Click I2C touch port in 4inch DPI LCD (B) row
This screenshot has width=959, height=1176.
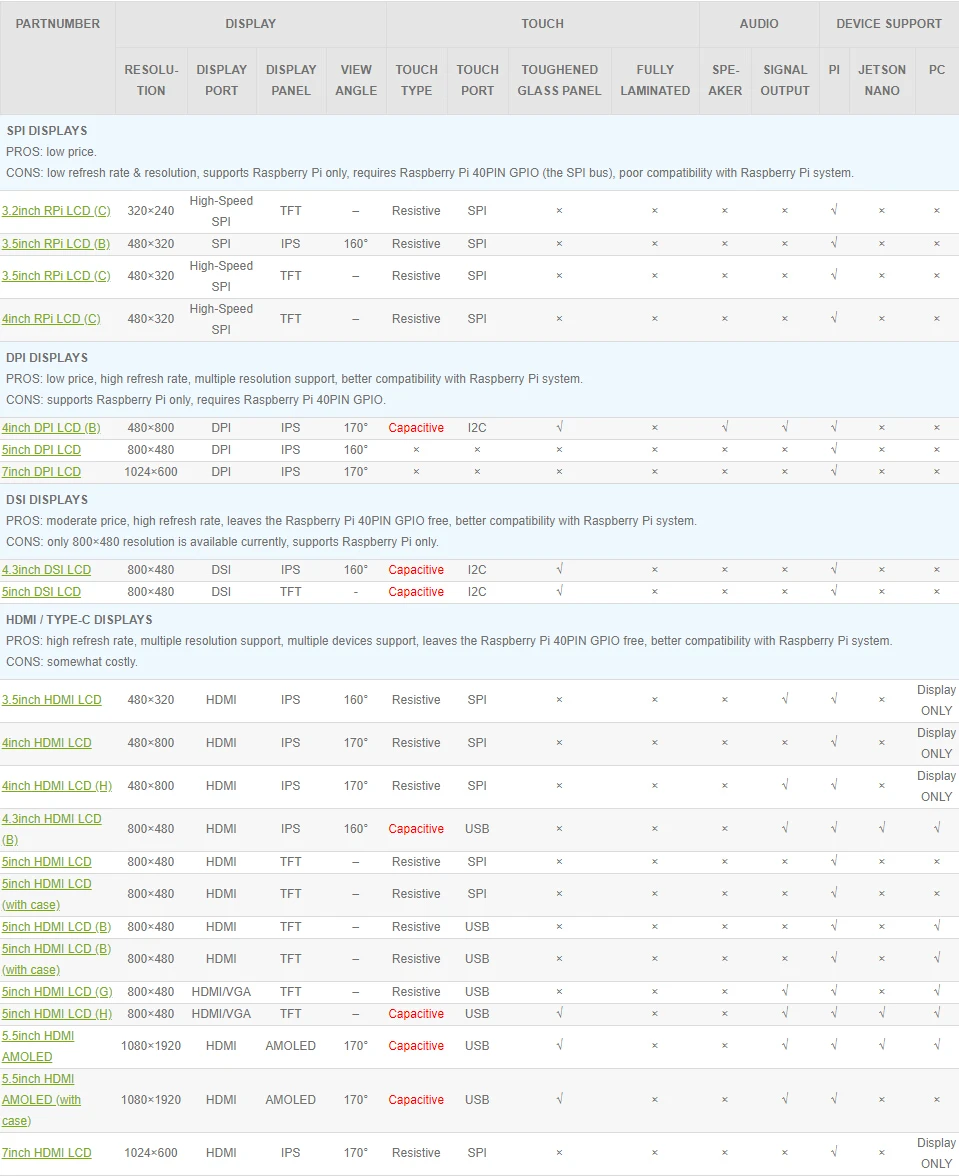(x=477, y=428)
